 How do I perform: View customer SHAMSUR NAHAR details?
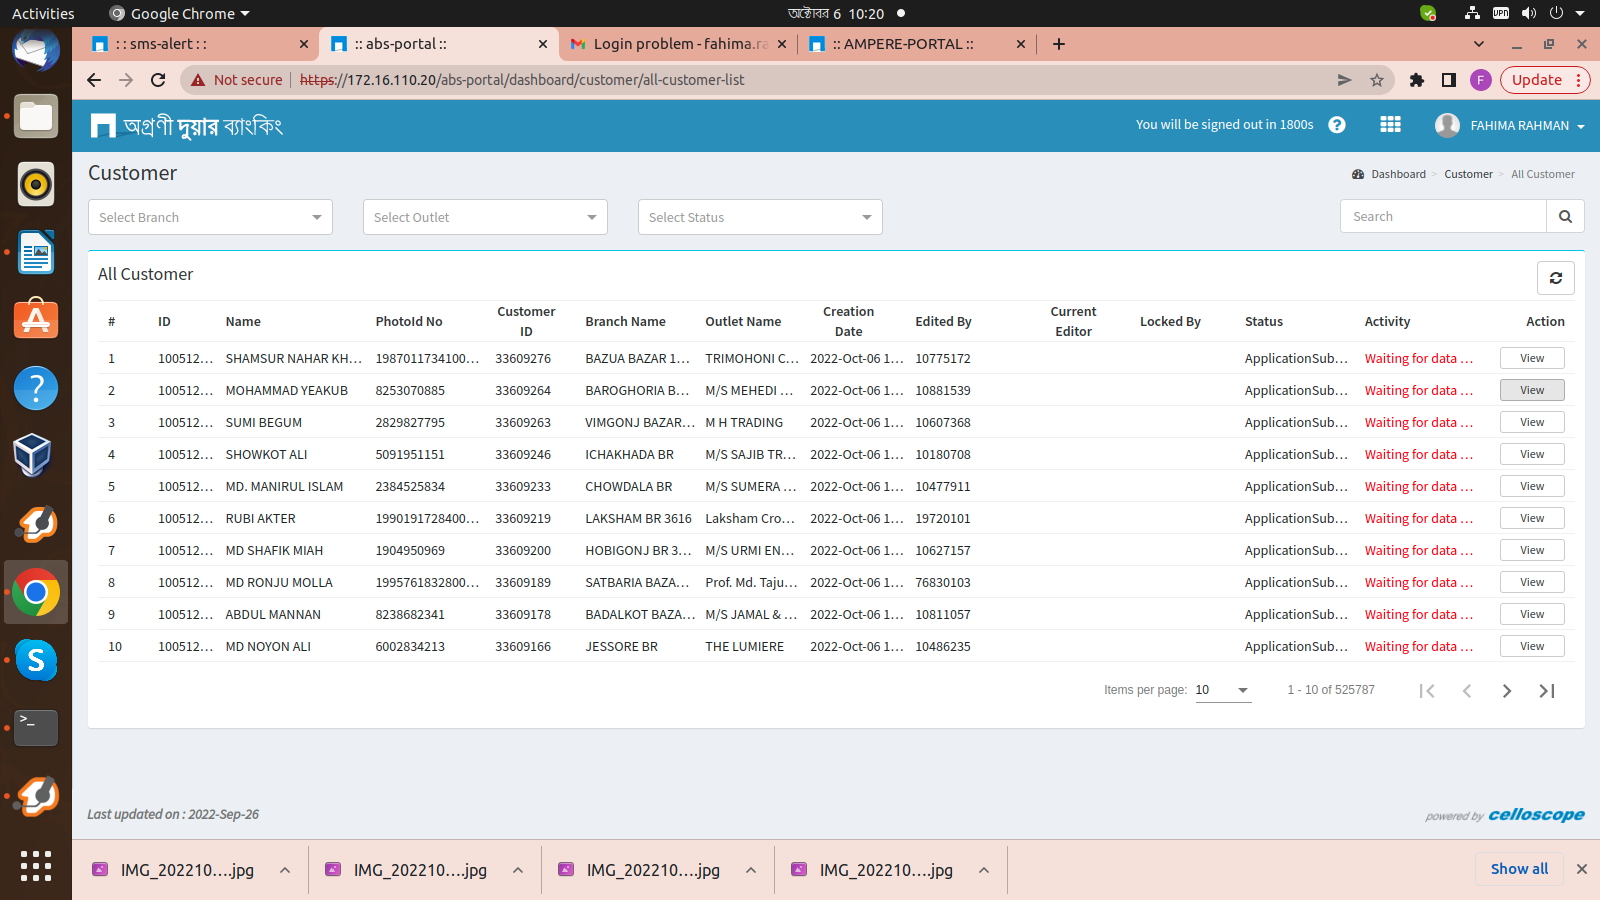pos(1532,358)
